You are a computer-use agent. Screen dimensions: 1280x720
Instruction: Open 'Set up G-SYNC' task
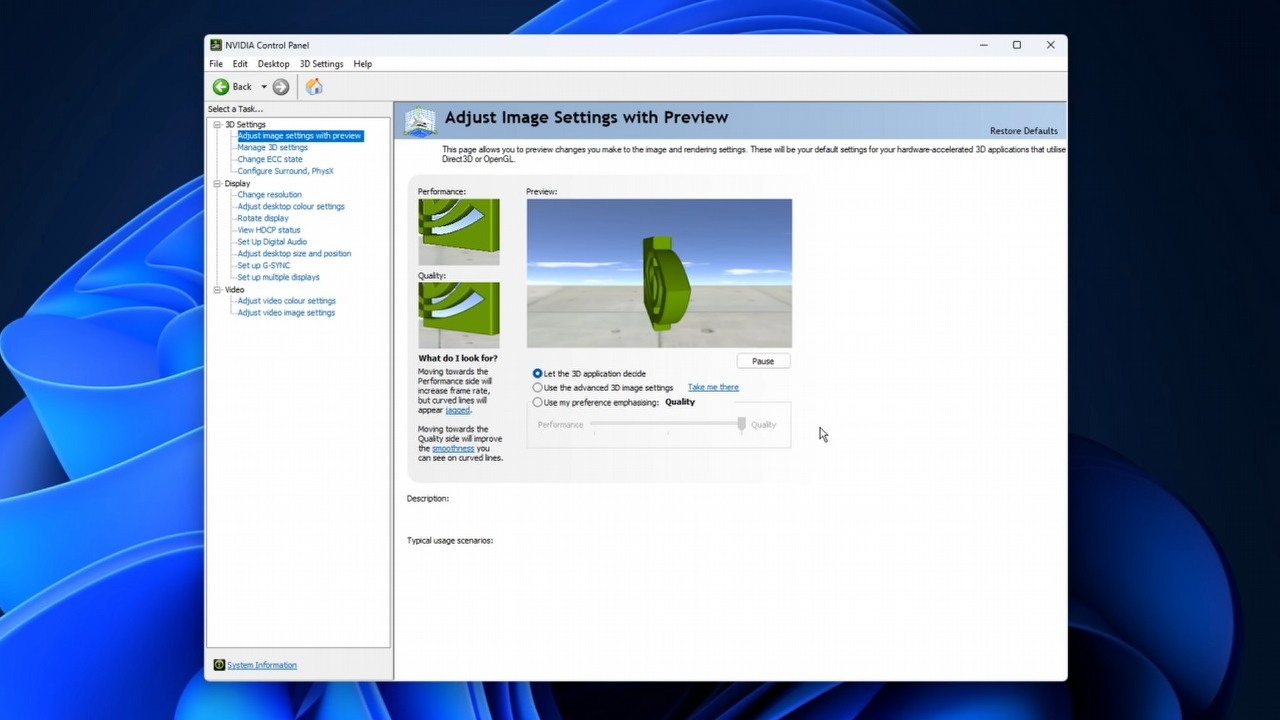(263, 266)
